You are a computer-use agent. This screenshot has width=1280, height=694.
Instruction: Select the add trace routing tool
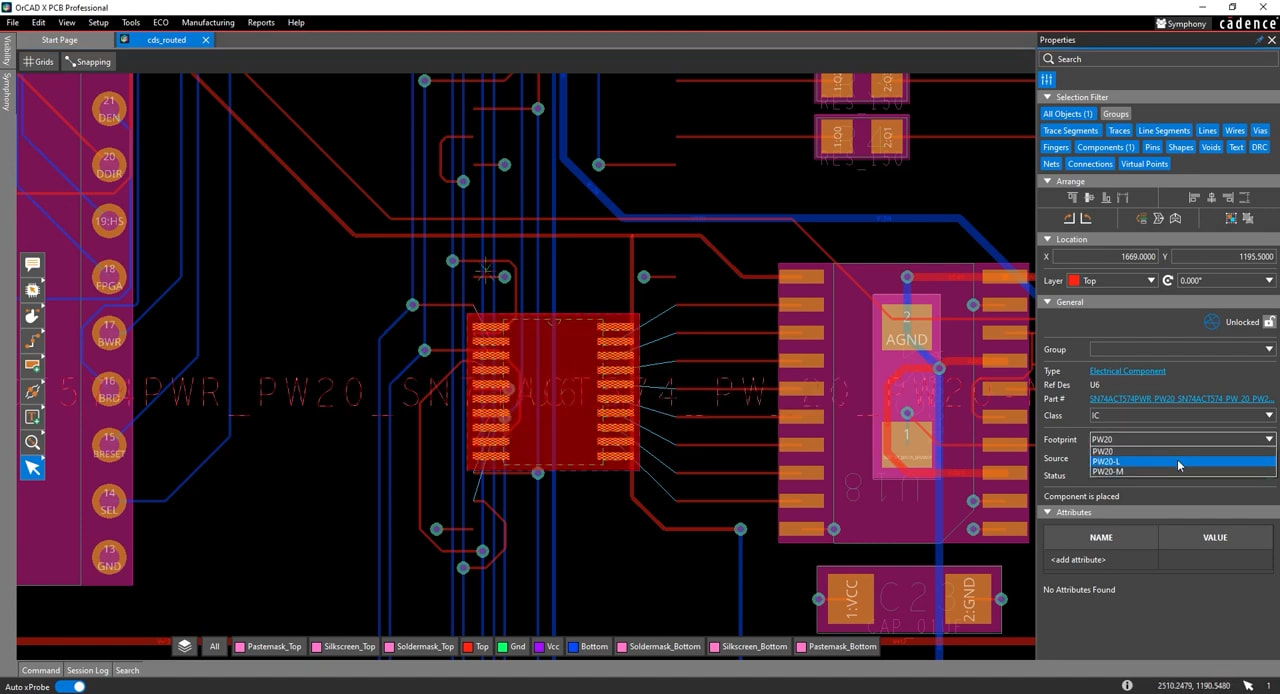coord(32,341)
